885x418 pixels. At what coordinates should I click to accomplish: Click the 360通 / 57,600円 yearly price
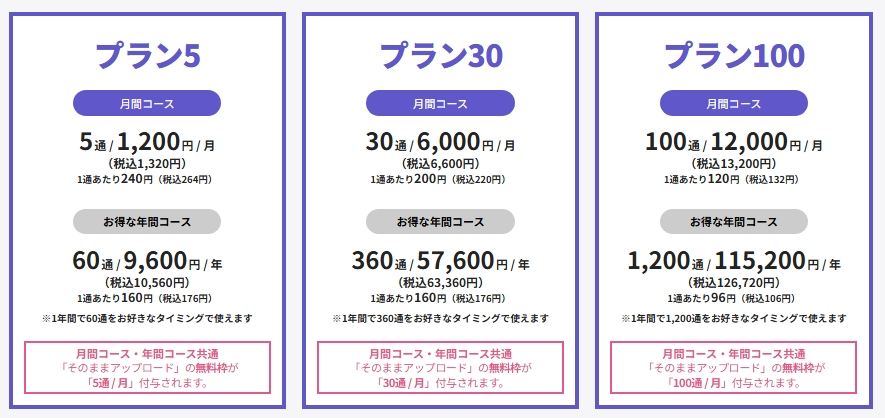tap(440, 261)
